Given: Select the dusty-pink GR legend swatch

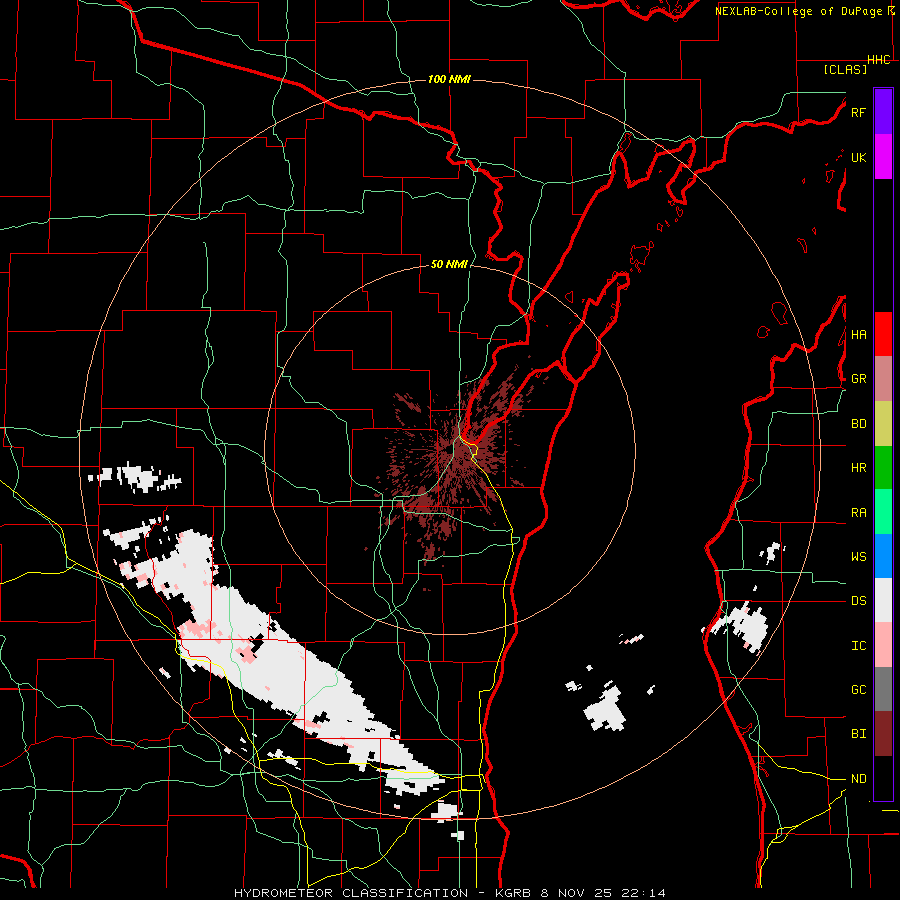Looking at the screenshot, I should [x=883, y=379].
